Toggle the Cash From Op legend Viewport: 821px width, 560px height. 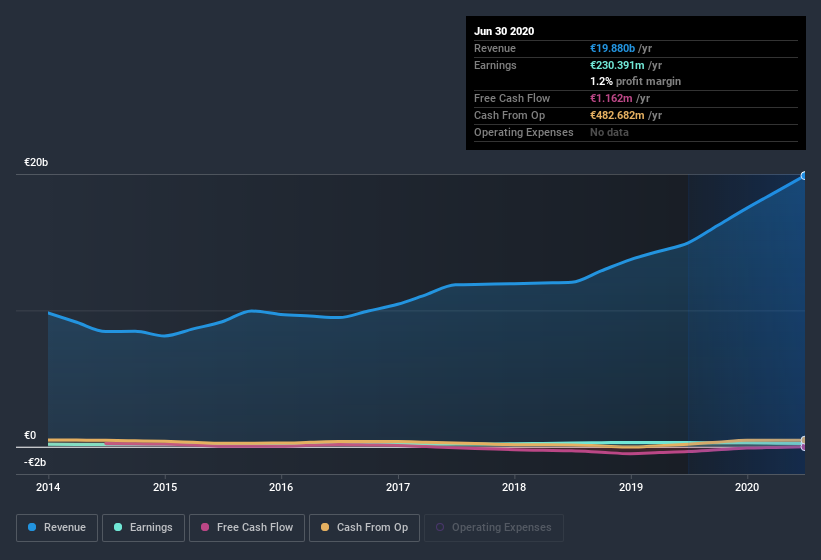364,528
